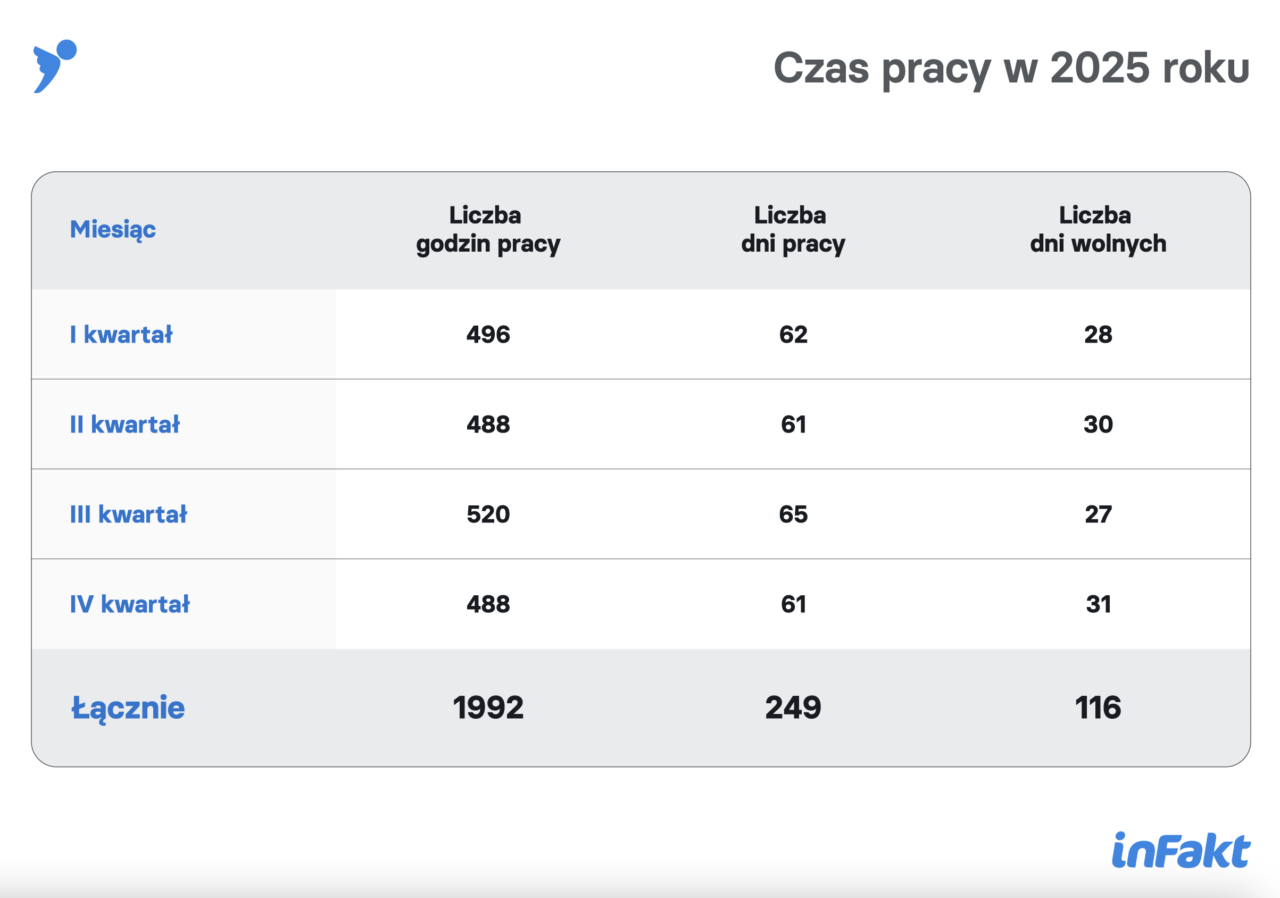Click the blue winged logo icon
The height and width of the screenshot is (898, 1280).
(55, 67)
